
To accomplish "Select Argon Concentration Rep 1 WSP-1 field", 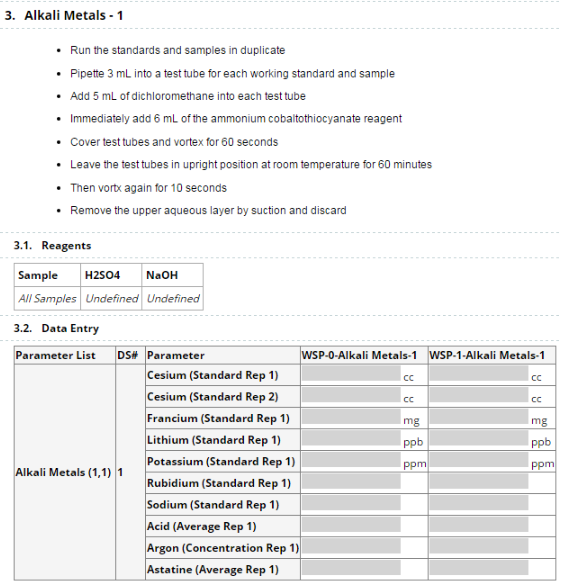I will tap(479, 547).
